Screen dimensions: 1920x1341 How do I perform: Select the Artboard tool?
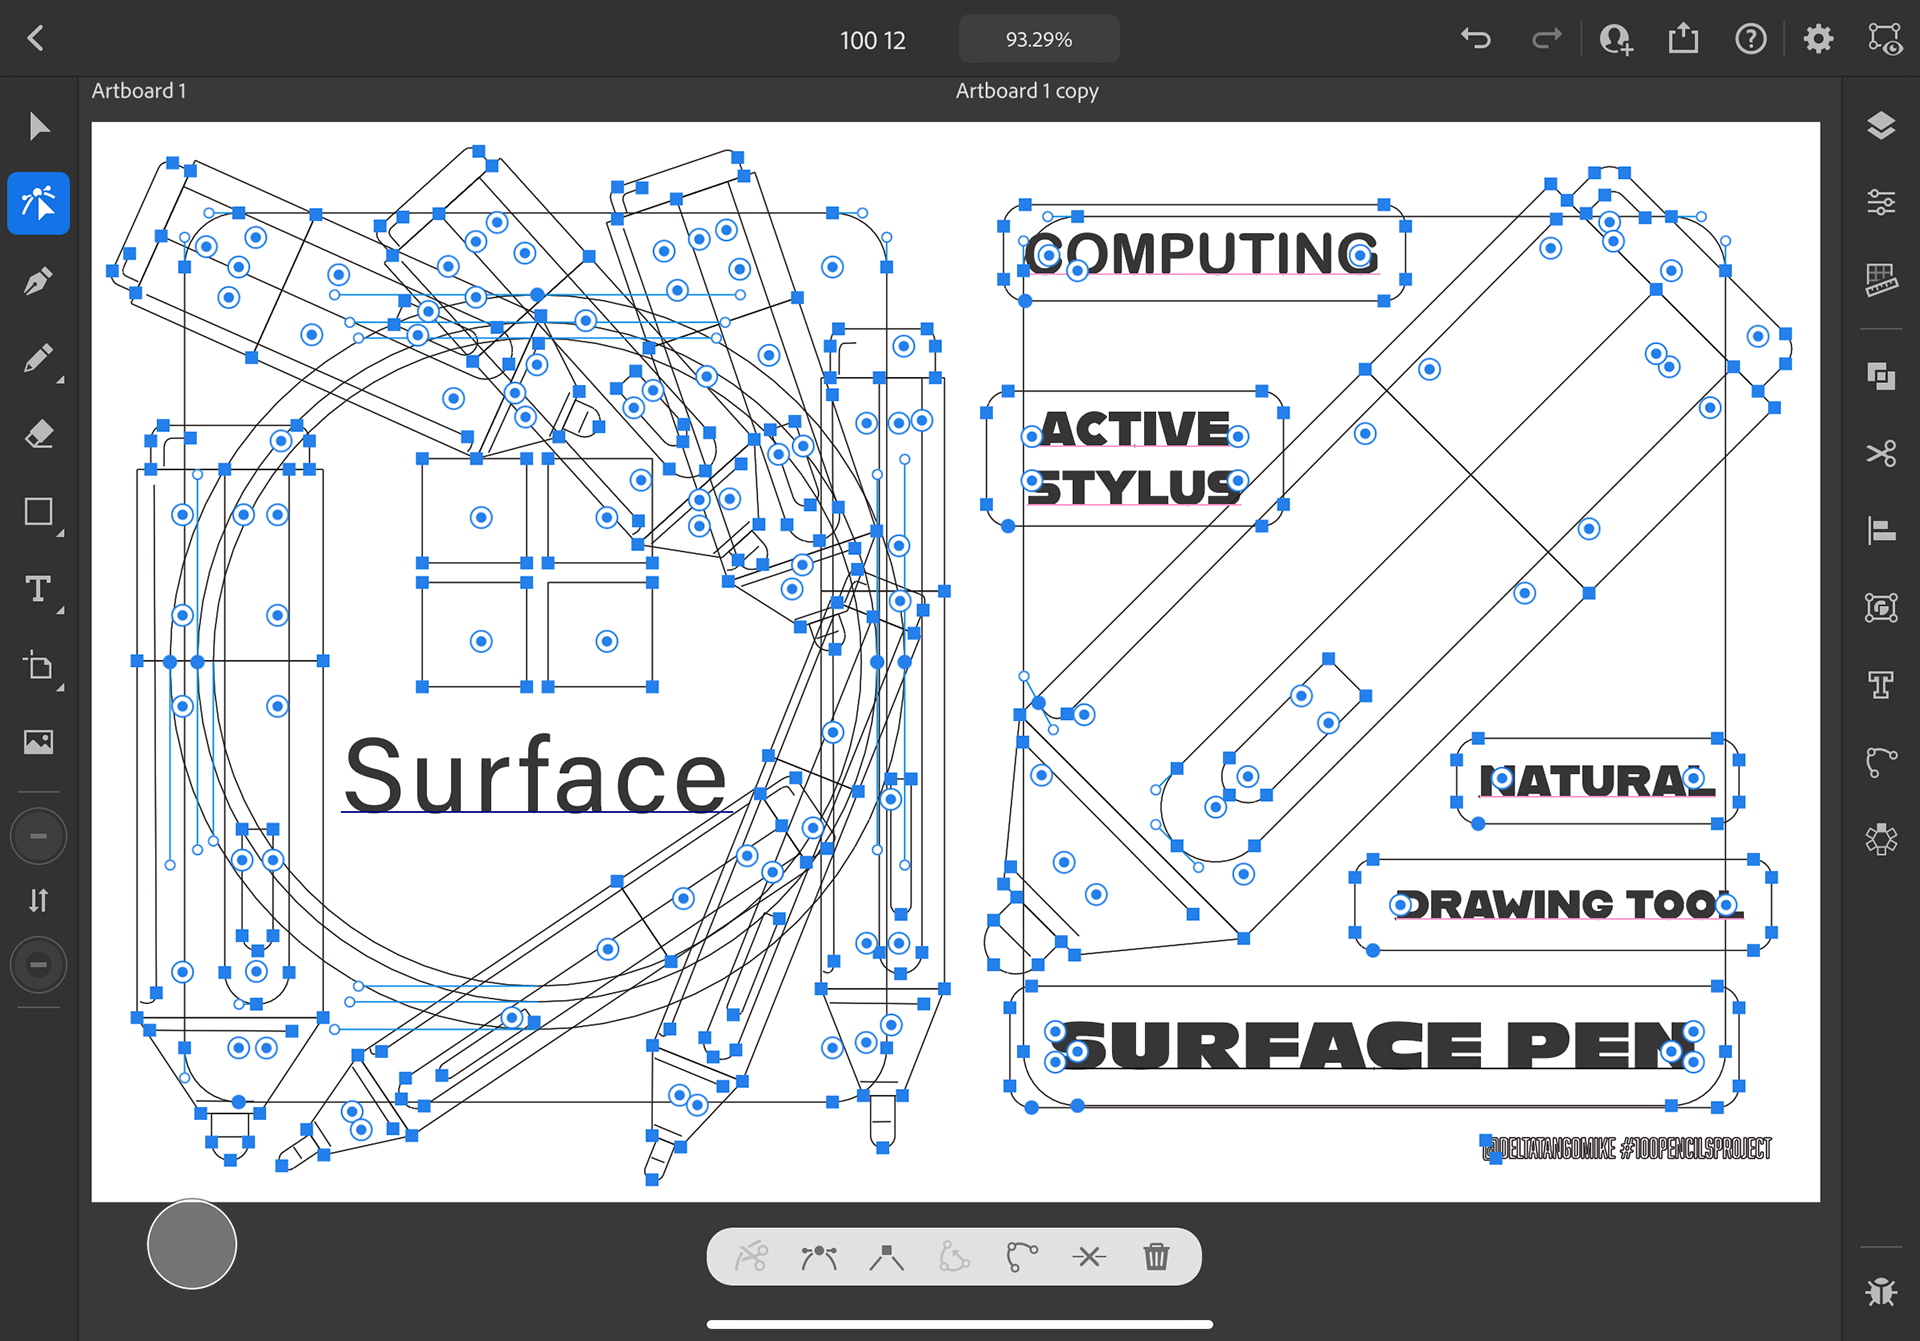(x=38, y=666)
